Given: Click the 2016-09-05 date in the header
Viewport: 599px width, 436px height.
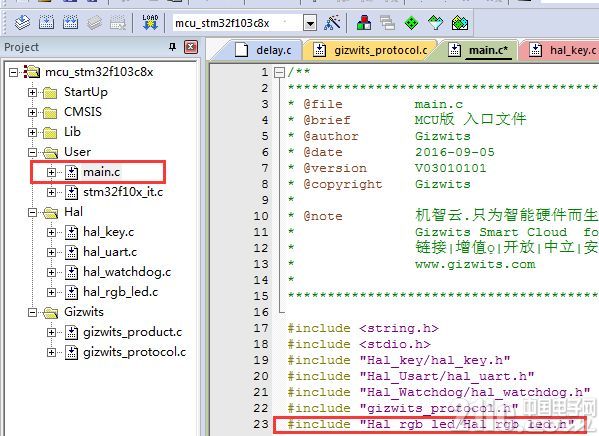Looking at the screenshot, I should tap(455, 152).
